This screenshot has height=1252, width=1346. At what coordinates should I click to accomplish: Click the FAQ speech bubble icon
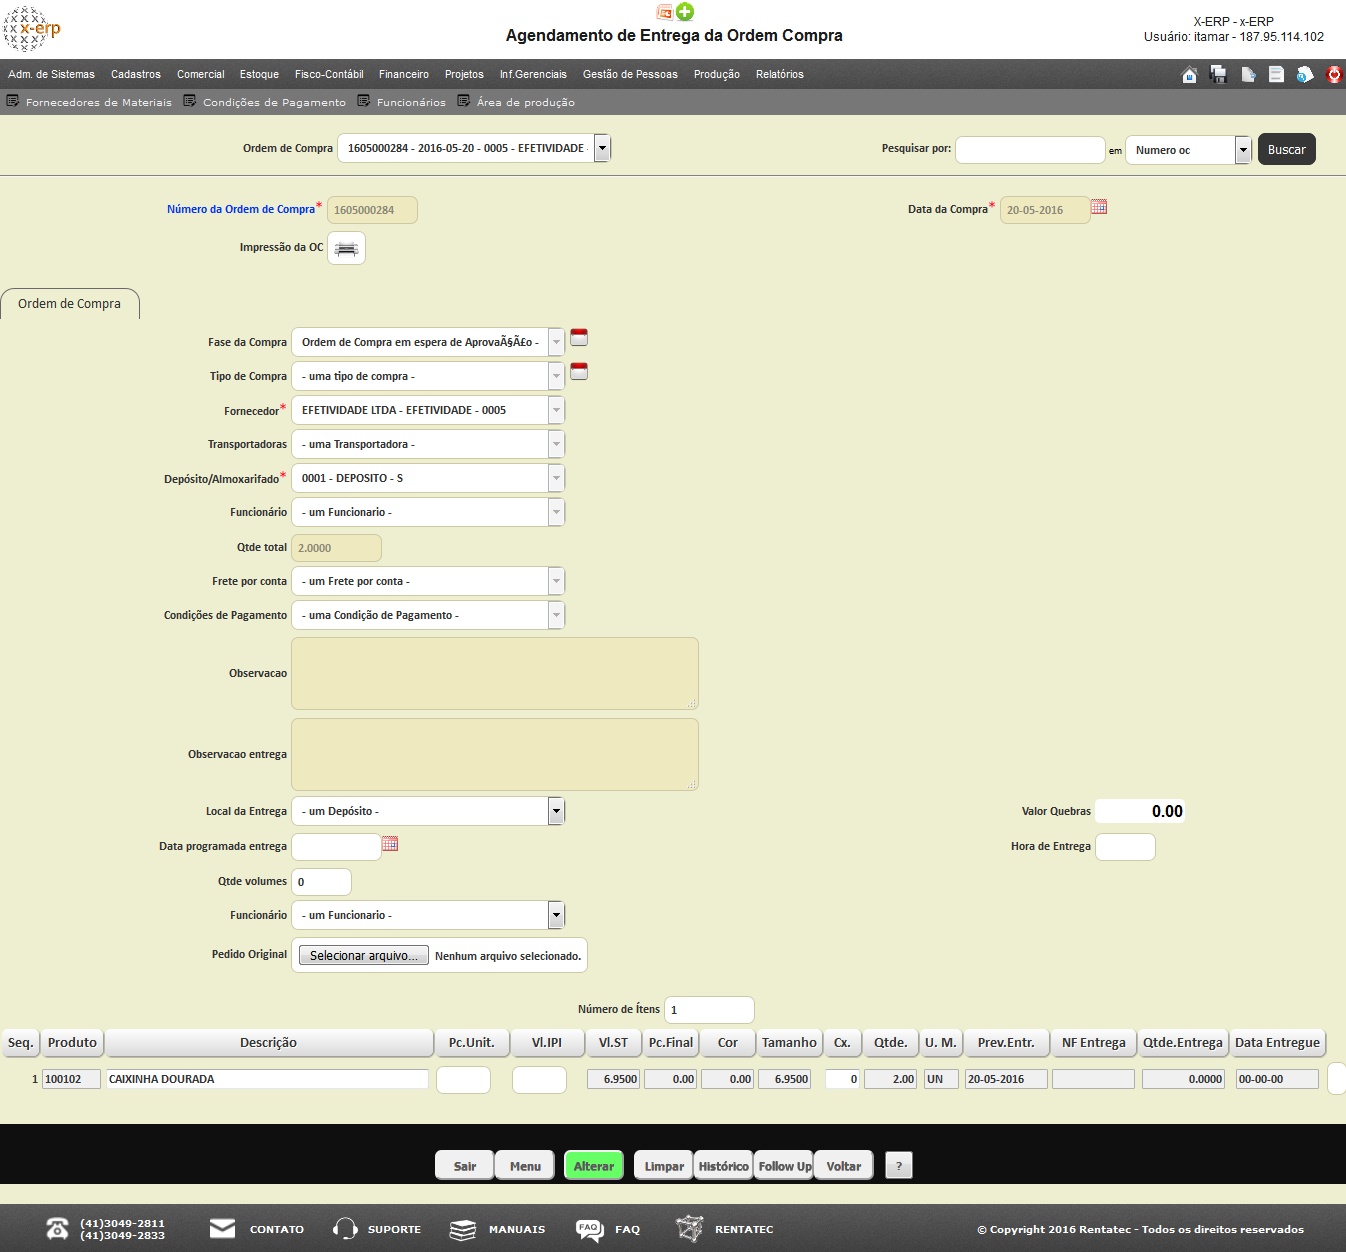[590, 1229]
